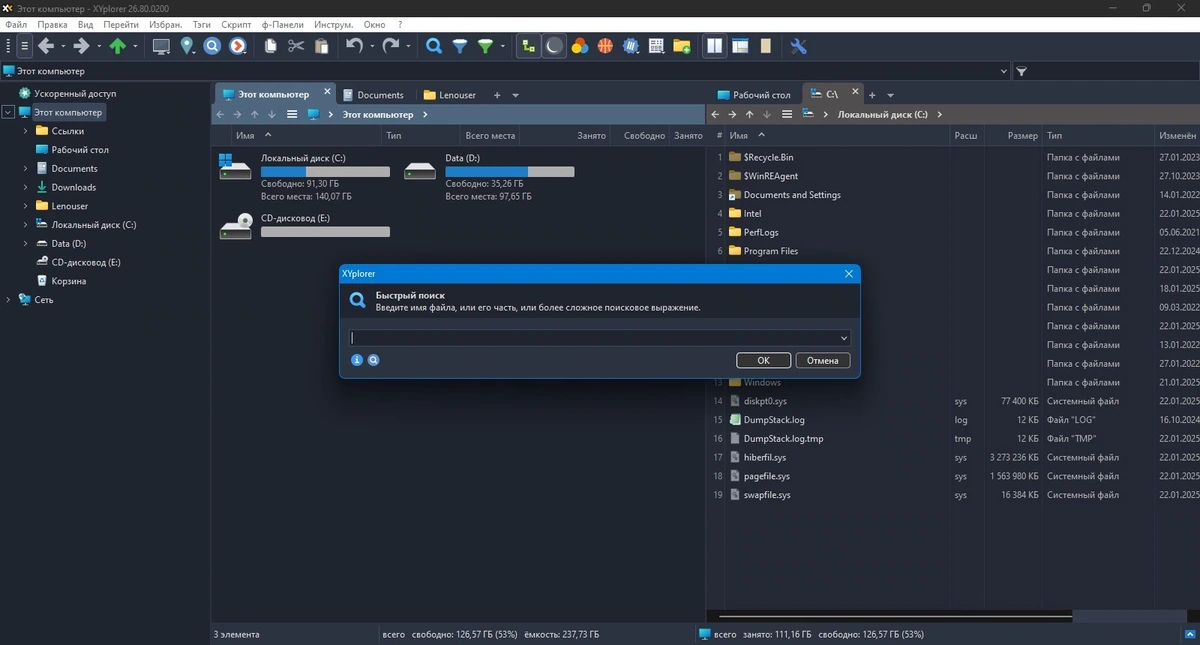1200x645 pixels.
Task: Click the grid columns toolbar icon
Action: [657, 46]
